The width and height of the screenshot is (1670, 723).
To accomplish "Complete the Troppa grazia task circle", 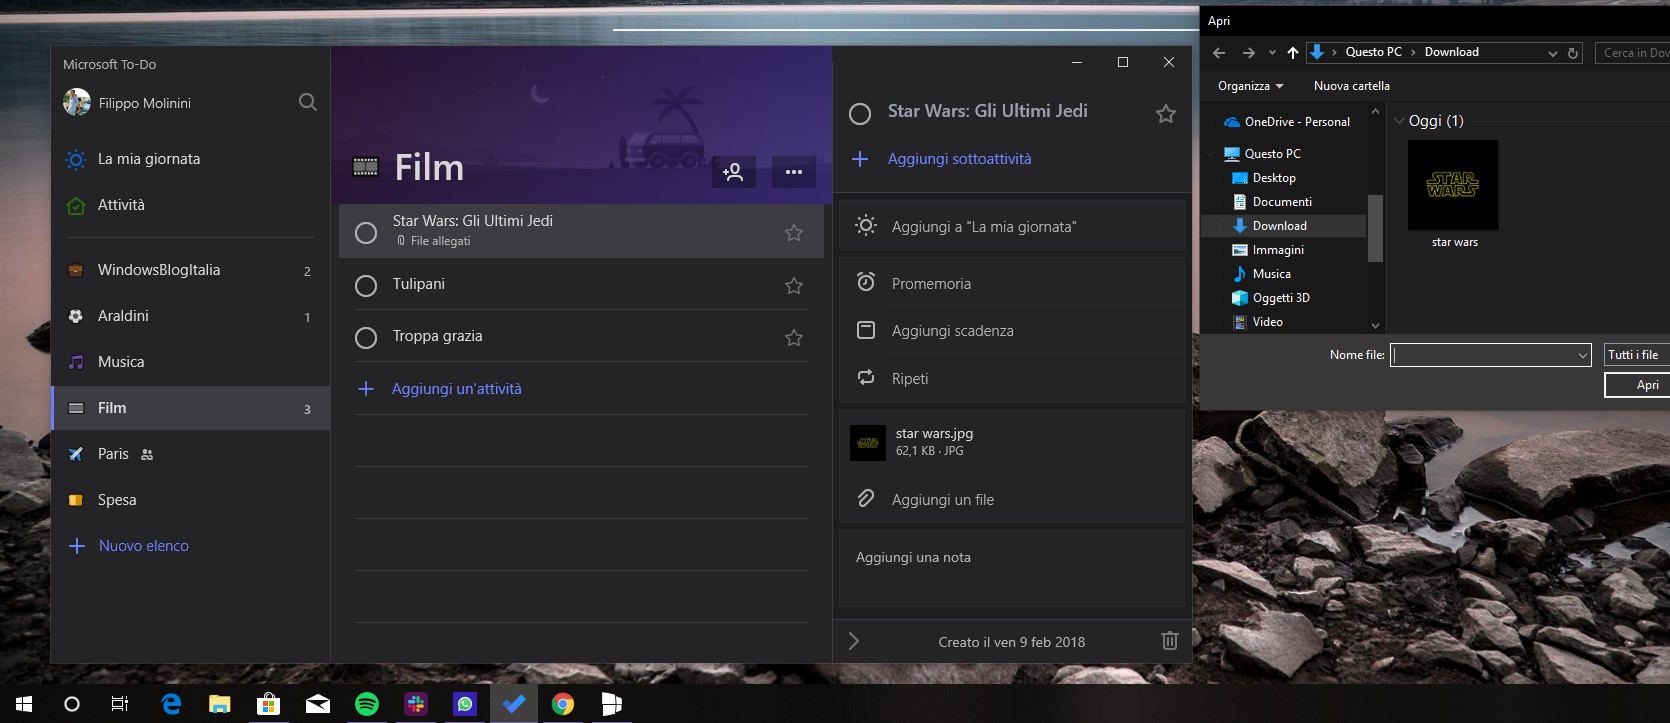I will (x=366, y=338).
